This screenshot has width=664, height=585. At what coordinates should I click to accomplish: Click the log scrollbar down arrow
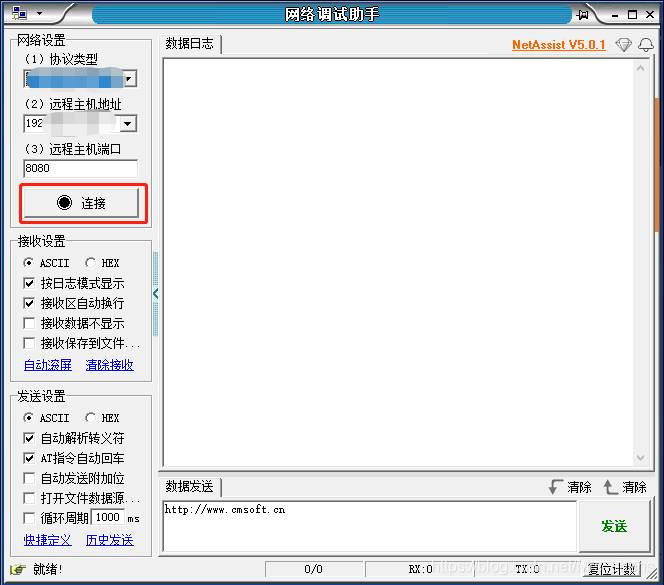pos(641,457)
